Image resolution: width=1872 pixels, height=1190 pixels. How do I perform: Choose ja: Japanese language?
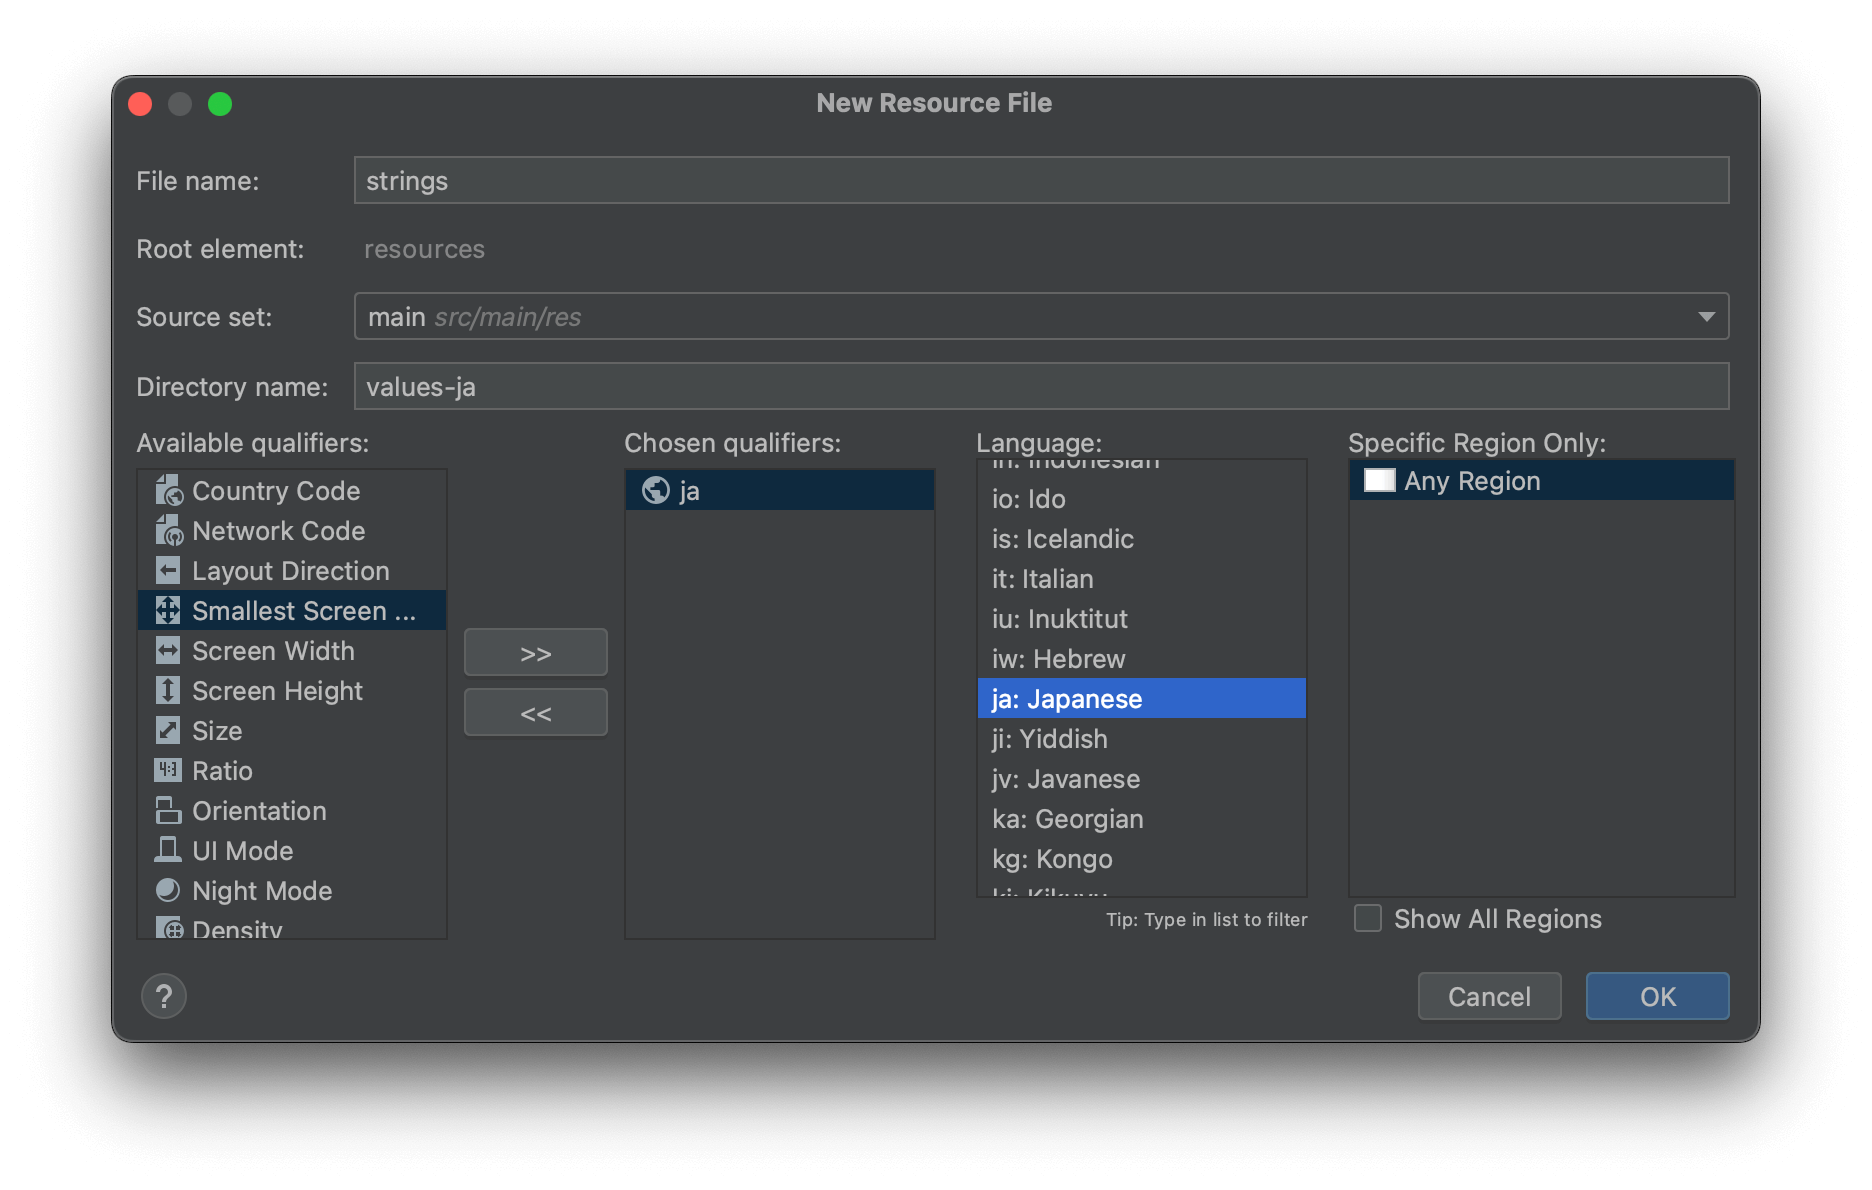(x=1142, y=699)
